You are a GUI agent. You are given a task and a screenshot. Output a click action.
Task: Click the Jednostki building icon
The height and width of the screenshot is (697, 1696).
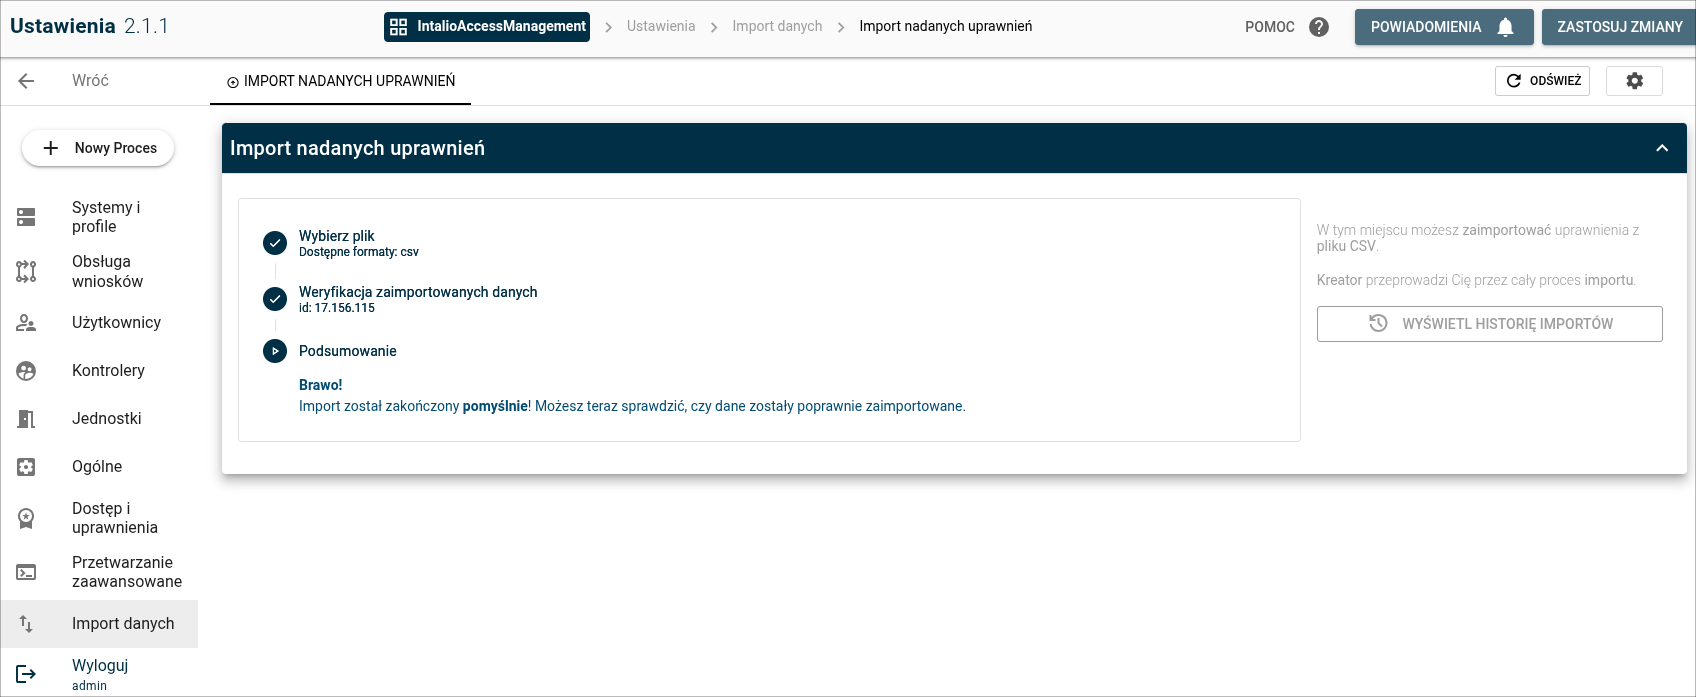pyautogui.click(x=26, y=419)
